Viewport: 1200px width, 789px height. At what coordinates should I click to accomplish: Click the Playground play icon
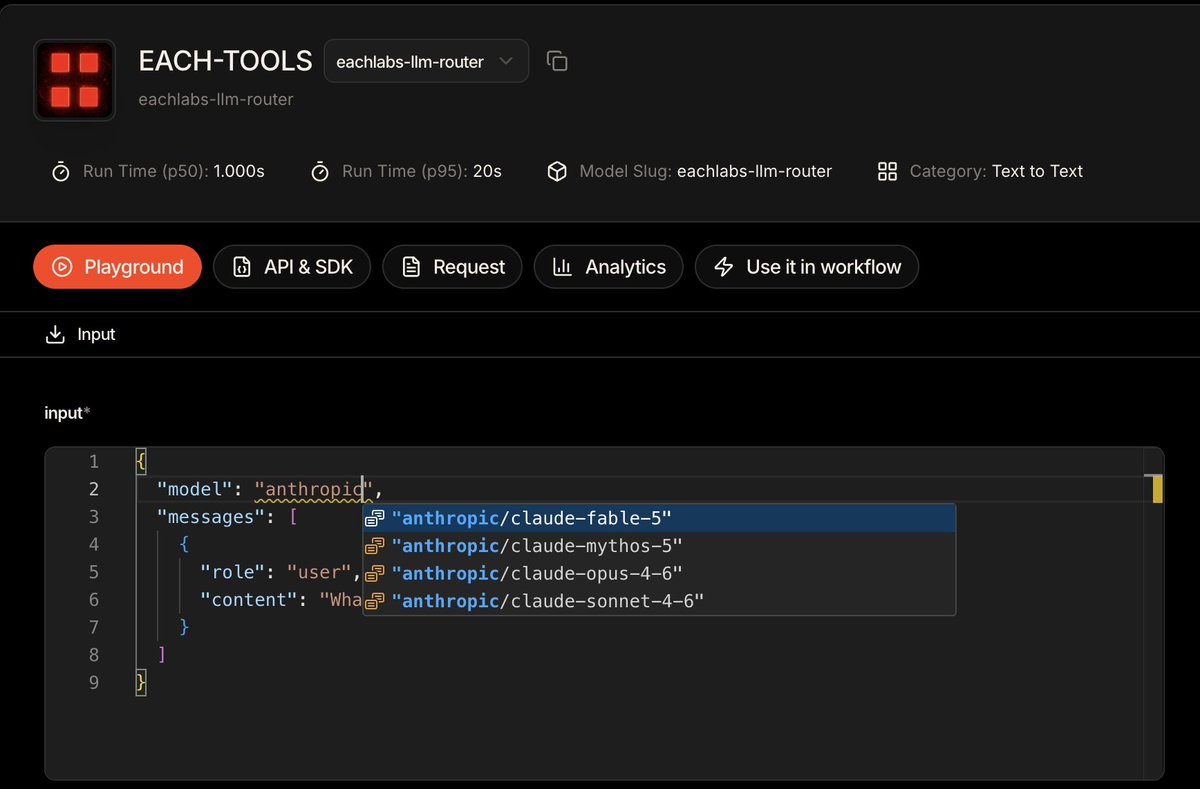62,267
